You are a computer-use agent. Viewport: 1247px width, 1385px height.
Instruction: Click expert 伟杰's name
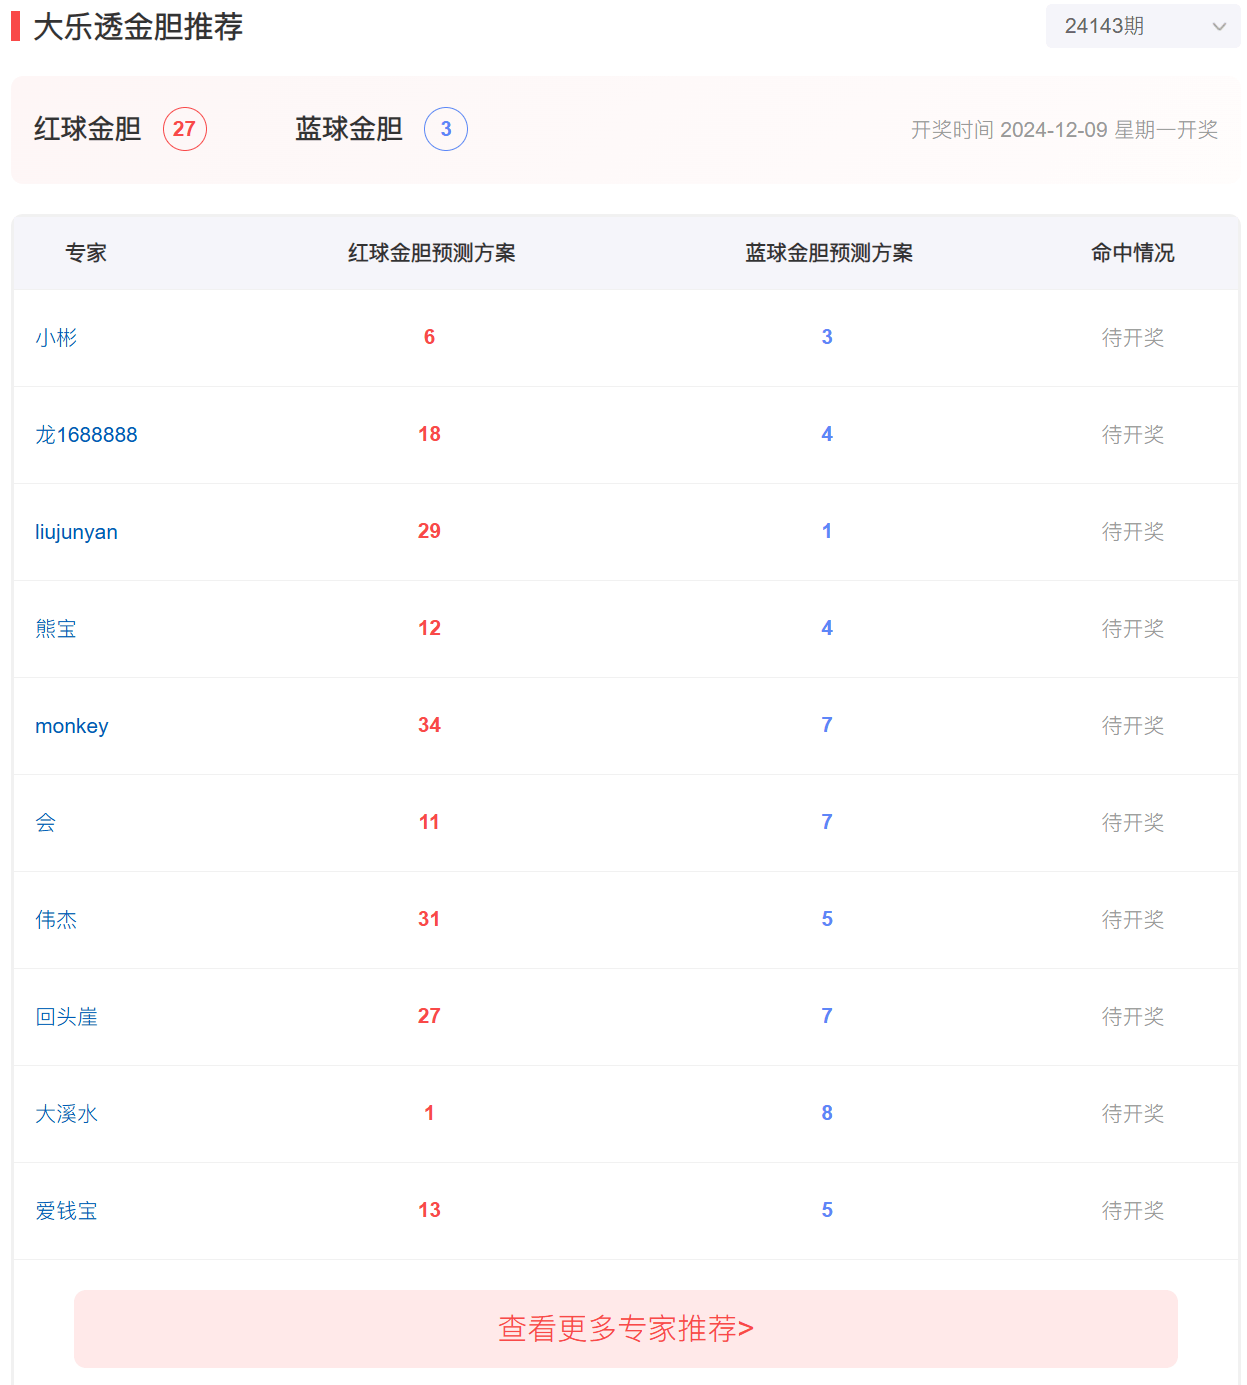tap(56, 920)
